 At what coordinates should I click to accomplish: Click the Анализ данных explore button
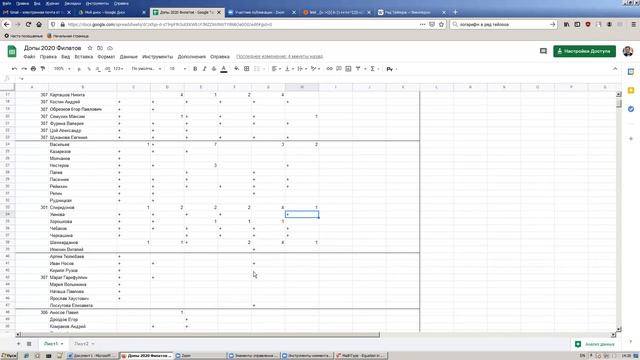594,344
